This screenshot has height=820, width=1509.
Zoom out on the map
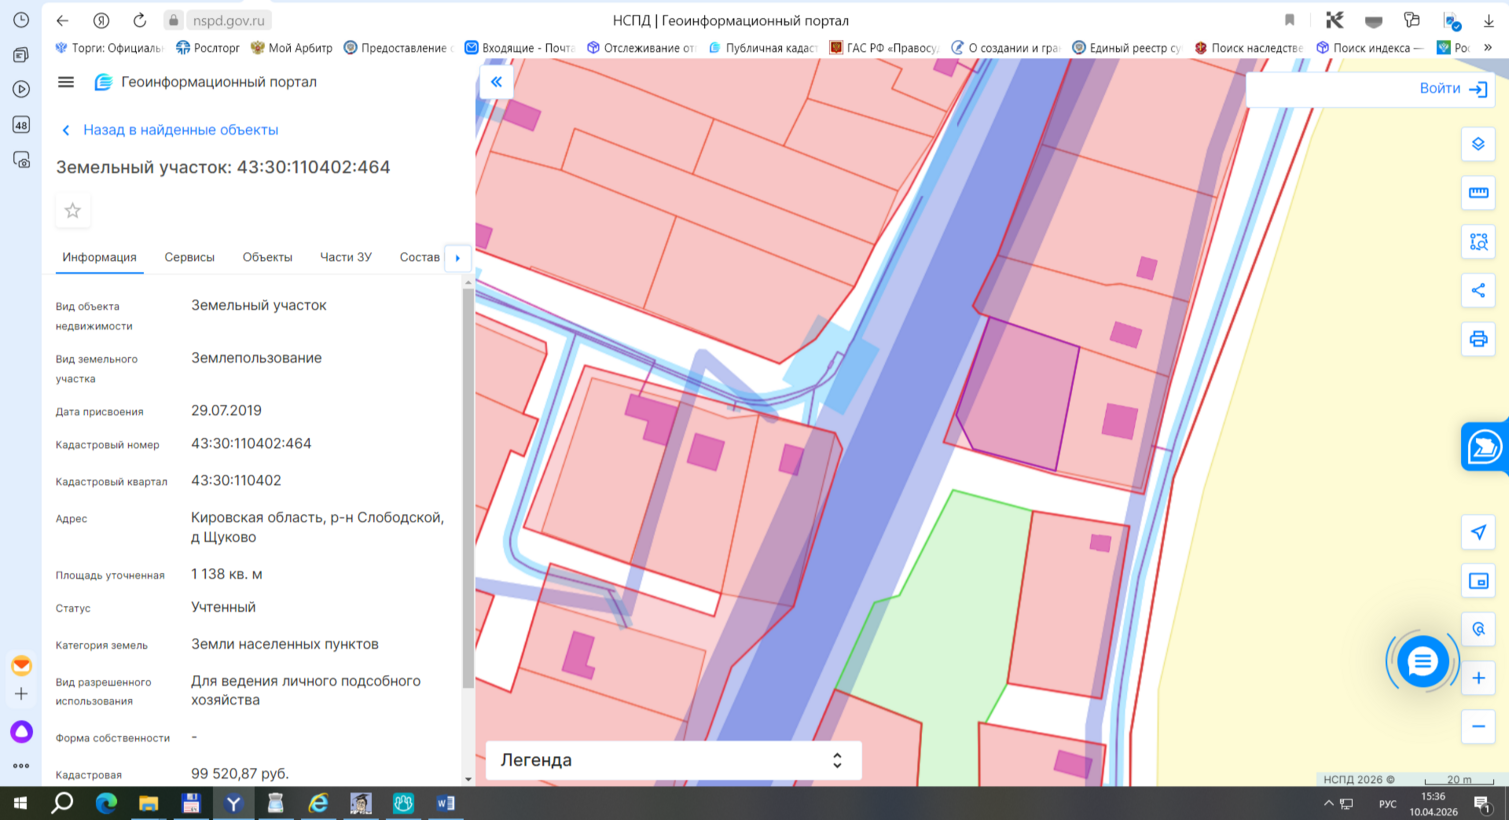click(1478, 727)
